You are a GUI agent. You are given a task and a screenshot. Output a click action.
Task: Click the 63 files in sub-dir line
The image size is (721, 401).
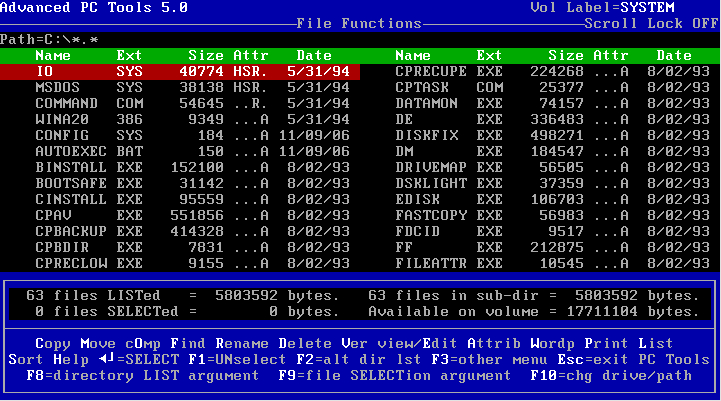click(x=534, y=295)
